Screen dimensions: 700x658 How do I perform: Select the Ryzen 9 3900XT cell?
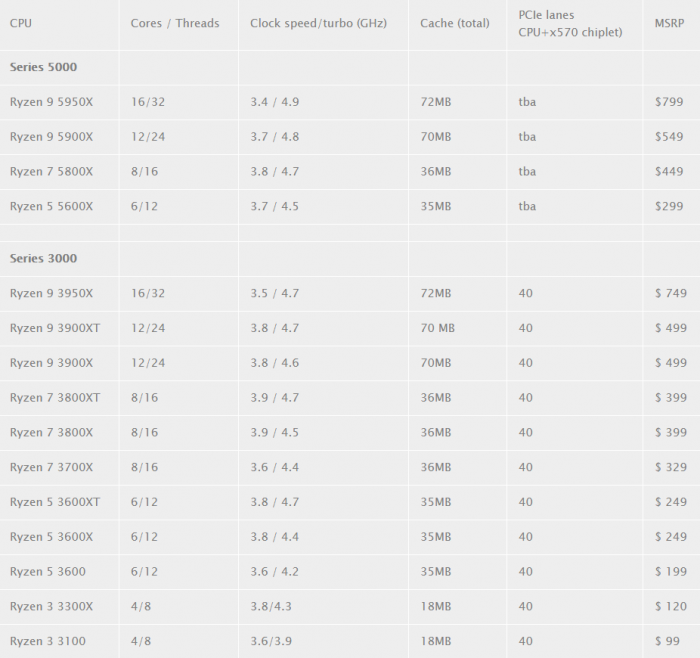[55, 329]
